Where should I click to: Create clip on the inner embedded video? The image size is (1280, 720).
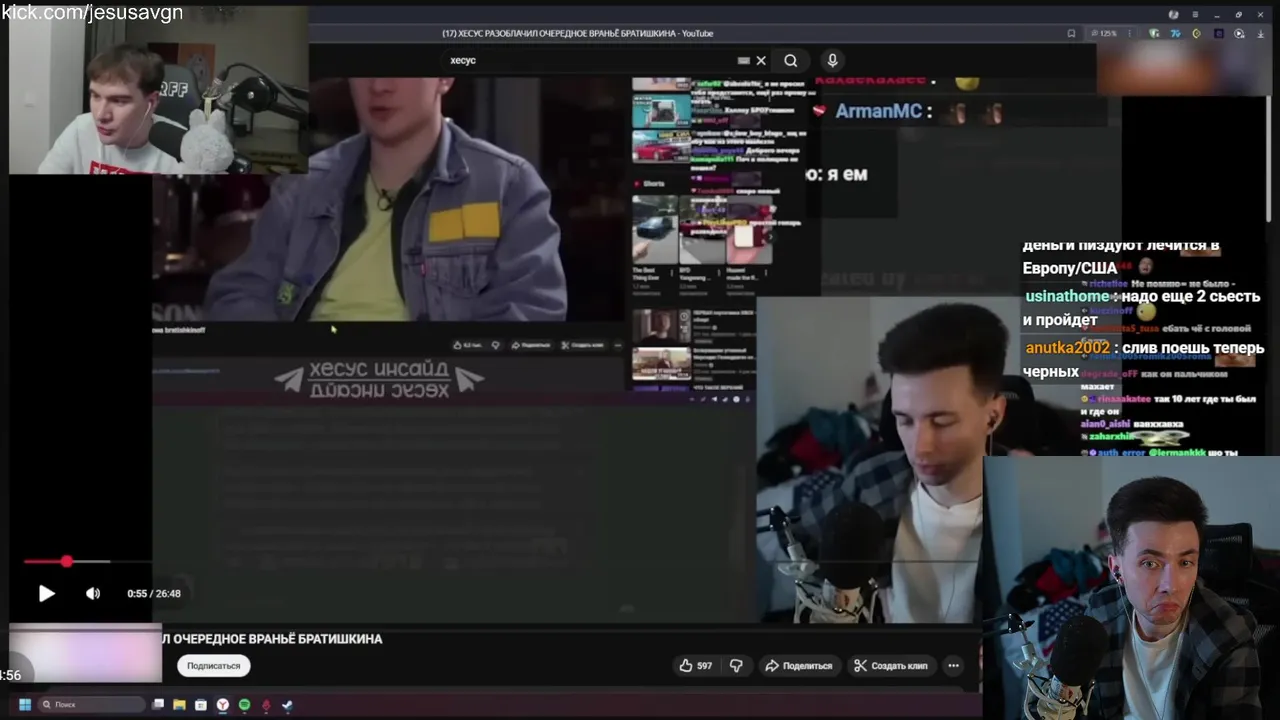pyautogui.click(x=583, y=345)
